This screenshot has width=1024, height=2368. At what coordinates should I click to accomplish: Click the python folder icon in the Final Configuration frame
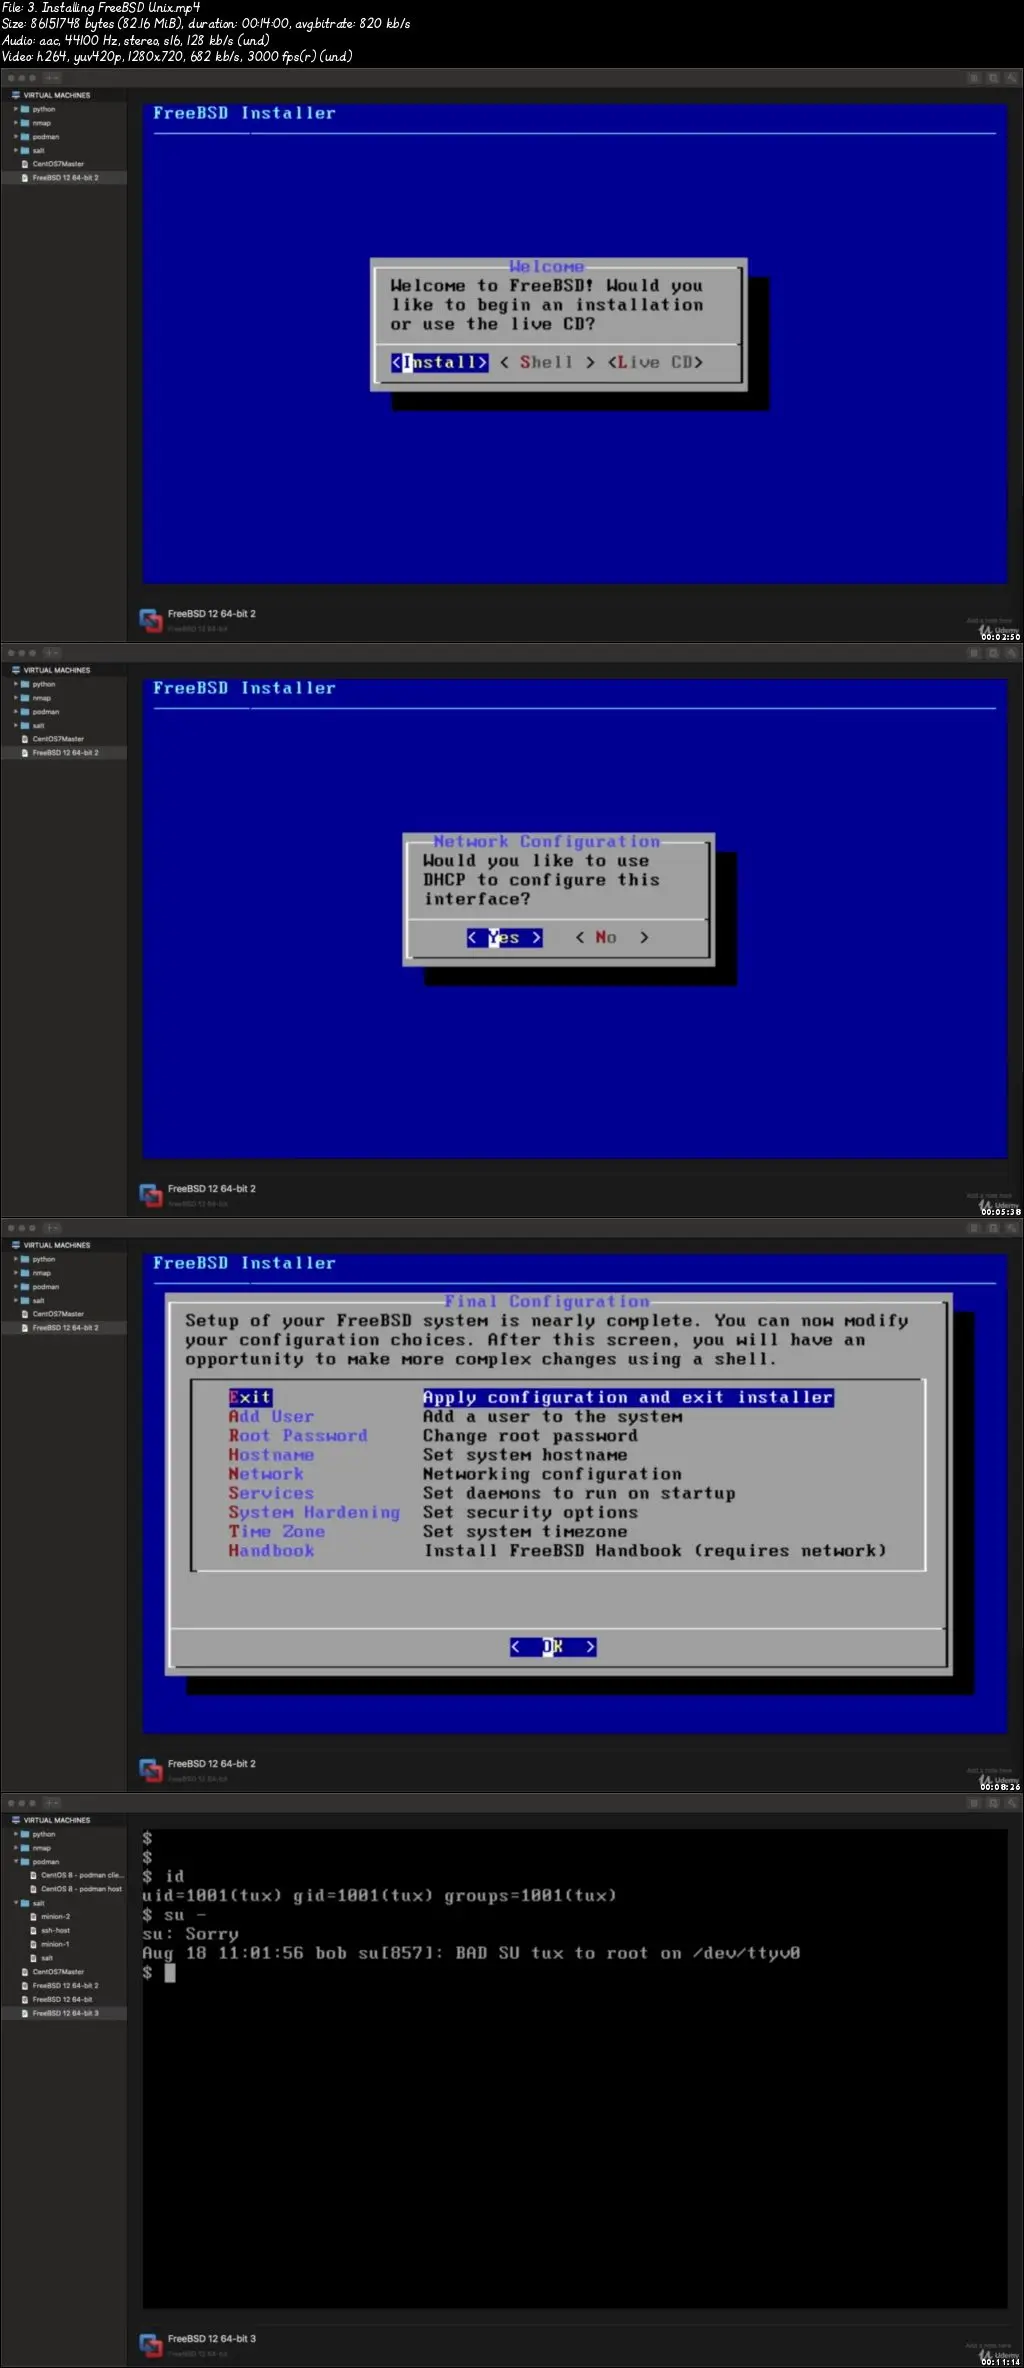click(25, 1259)
